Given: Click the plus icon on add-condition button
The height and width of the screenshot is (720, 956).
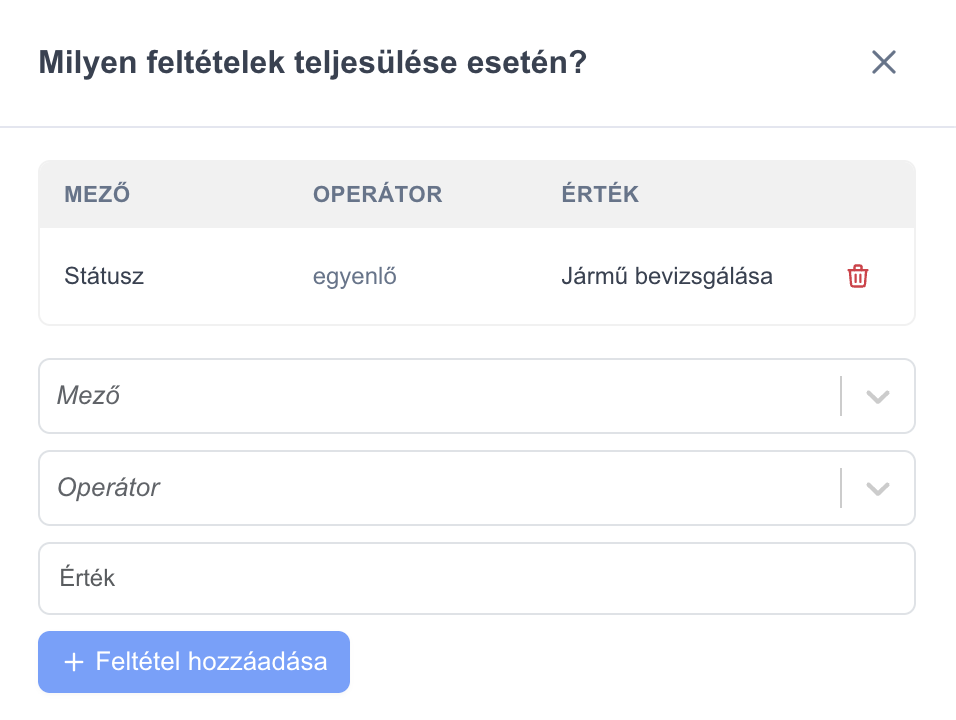Looking at the screenshot, I should click(74, 662).
